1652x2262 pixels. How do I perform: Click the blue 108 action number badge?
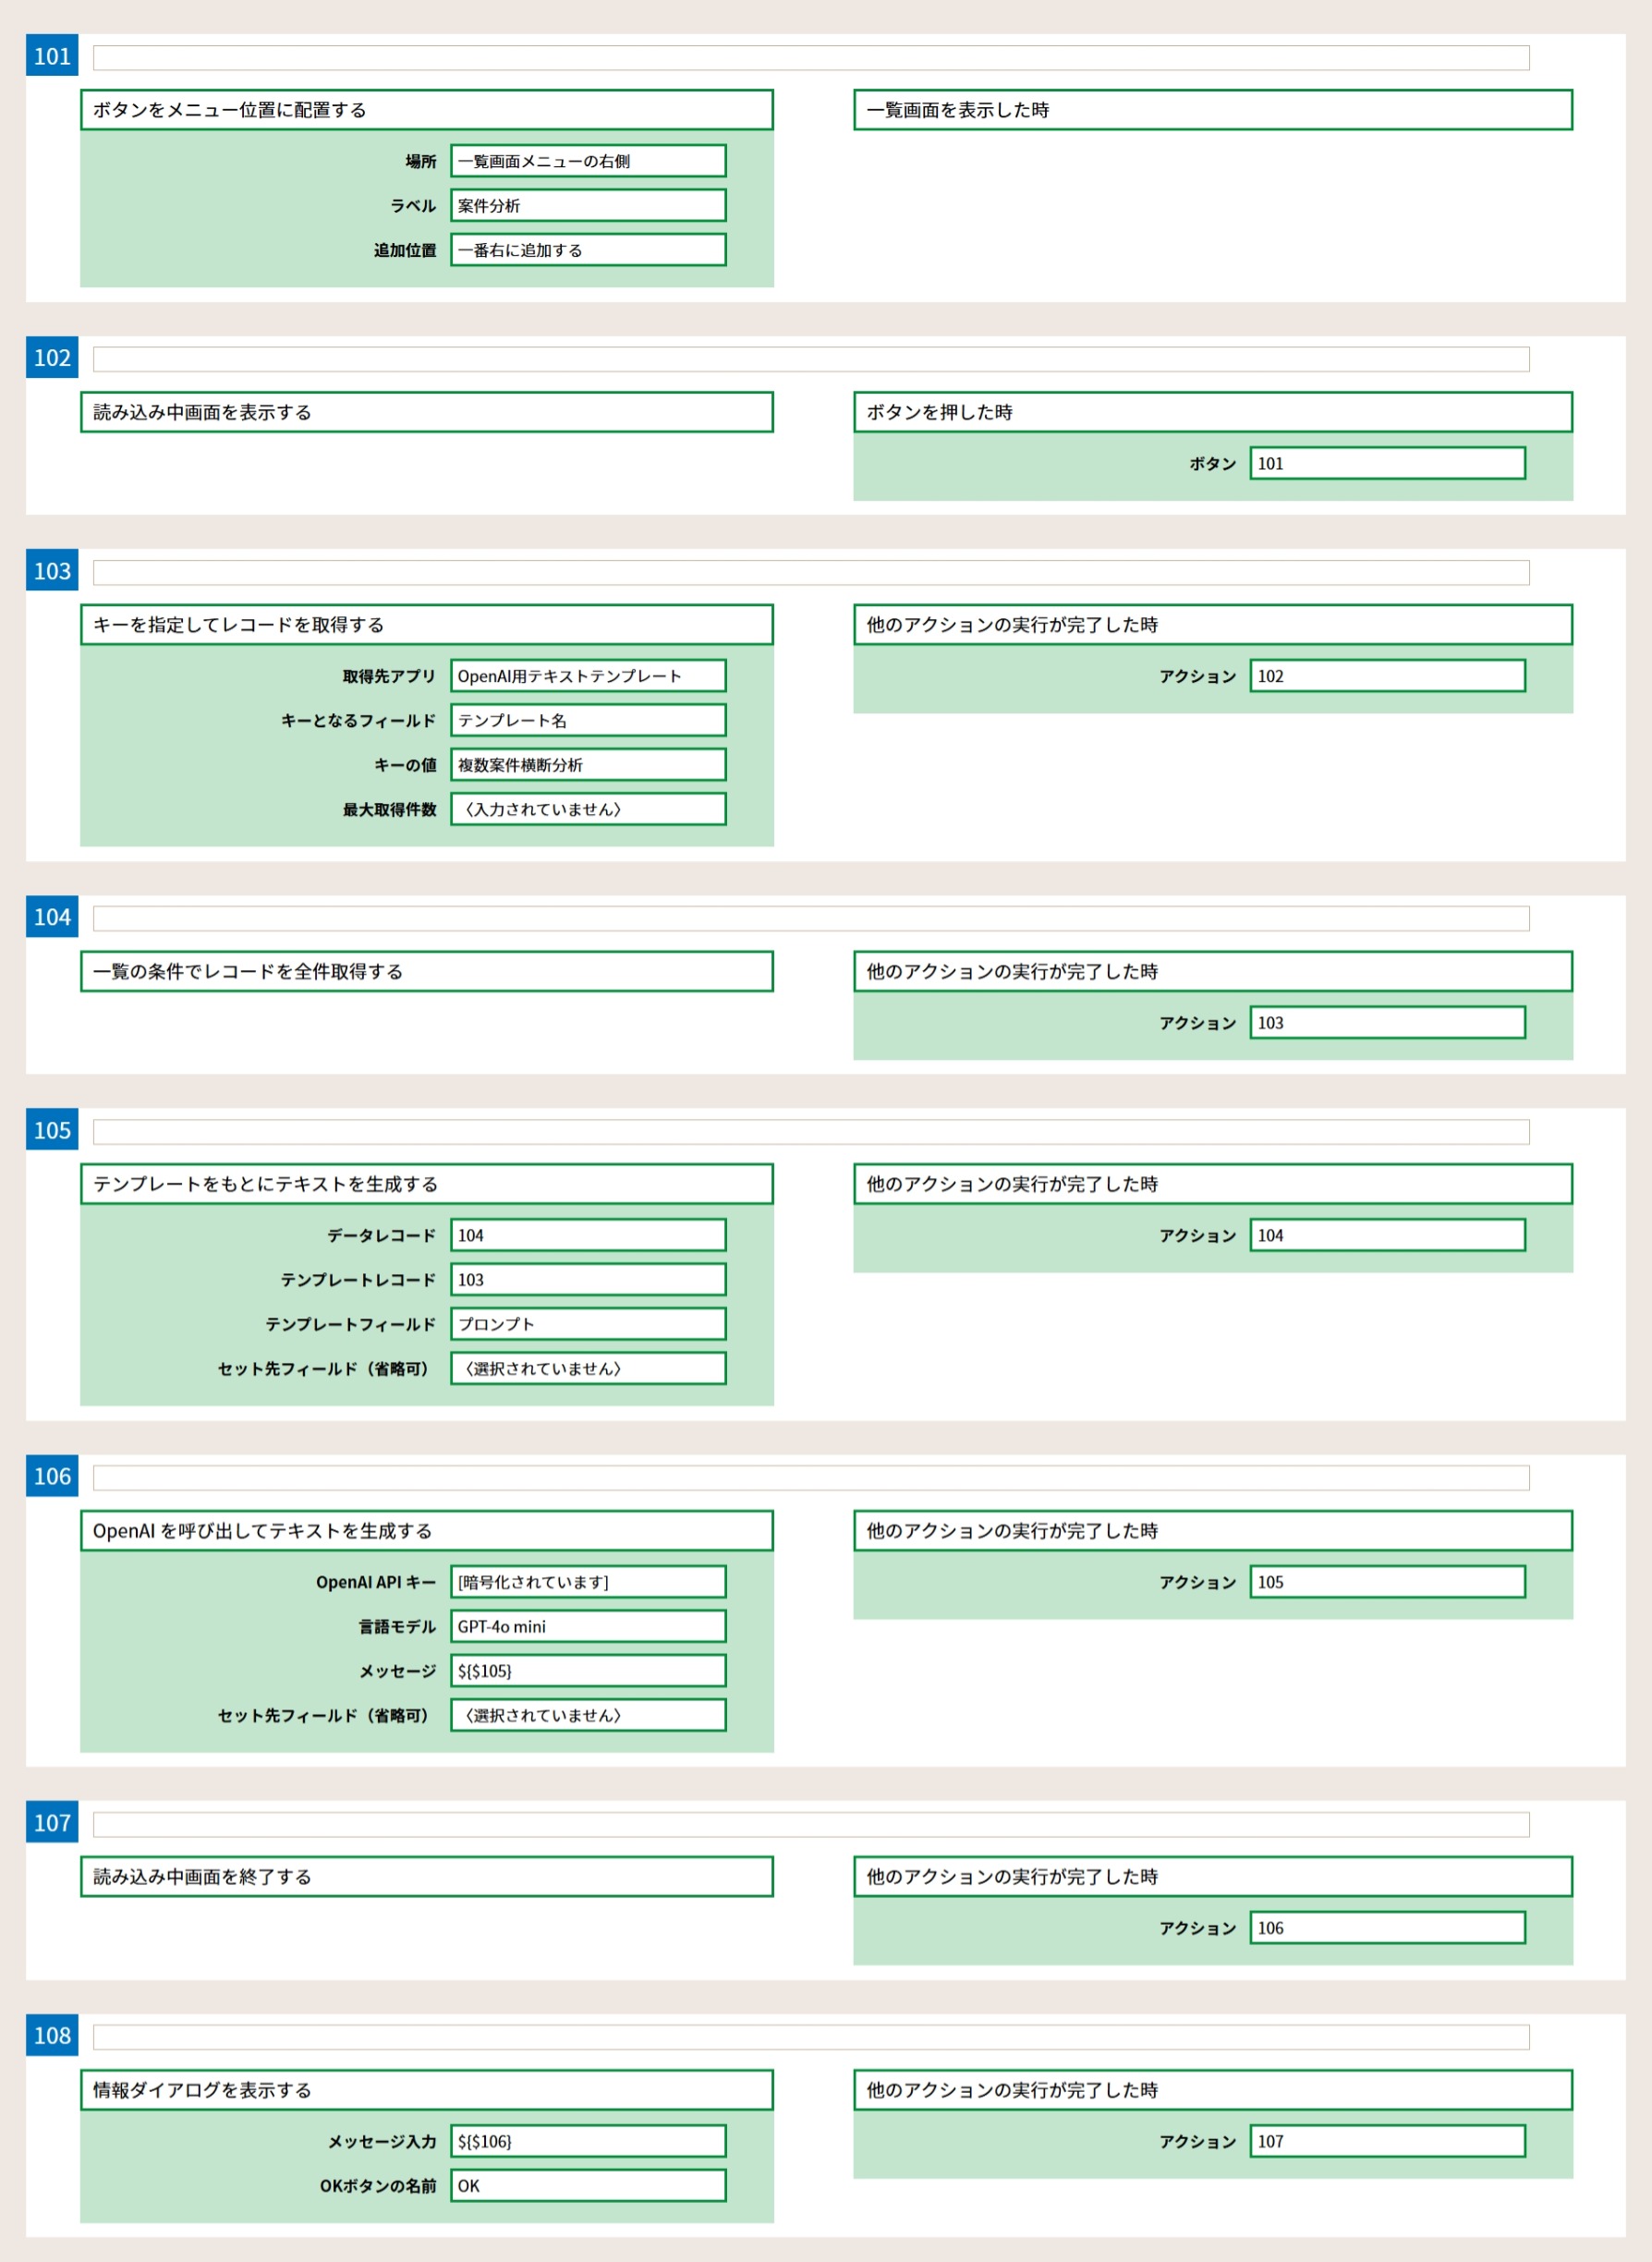52,2035
